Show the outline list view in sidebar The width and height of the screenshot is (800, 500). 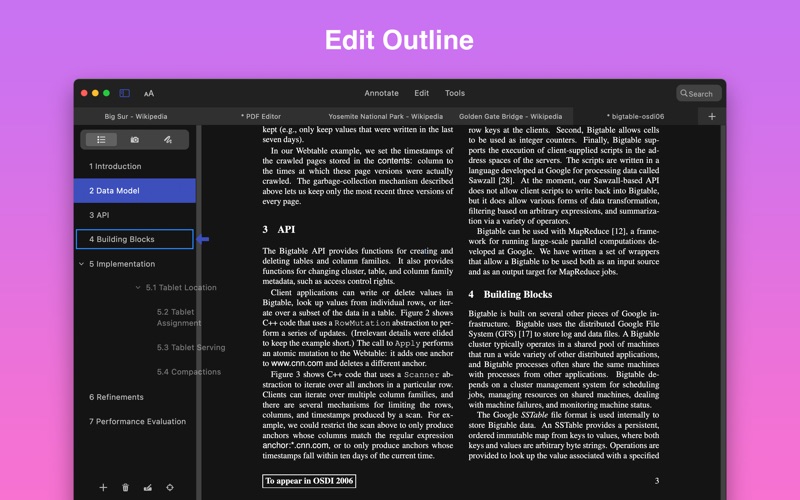(x=101, y=140)
